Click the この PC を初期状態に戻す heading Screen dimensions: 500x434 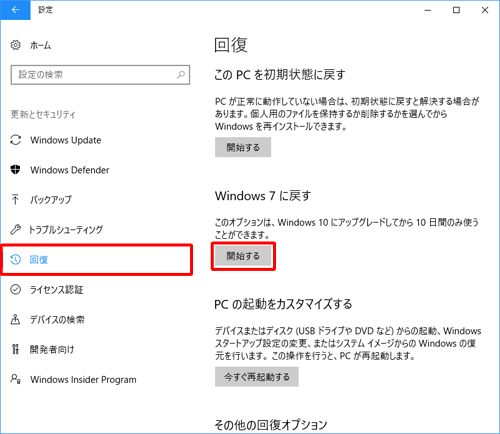point(280,75)
